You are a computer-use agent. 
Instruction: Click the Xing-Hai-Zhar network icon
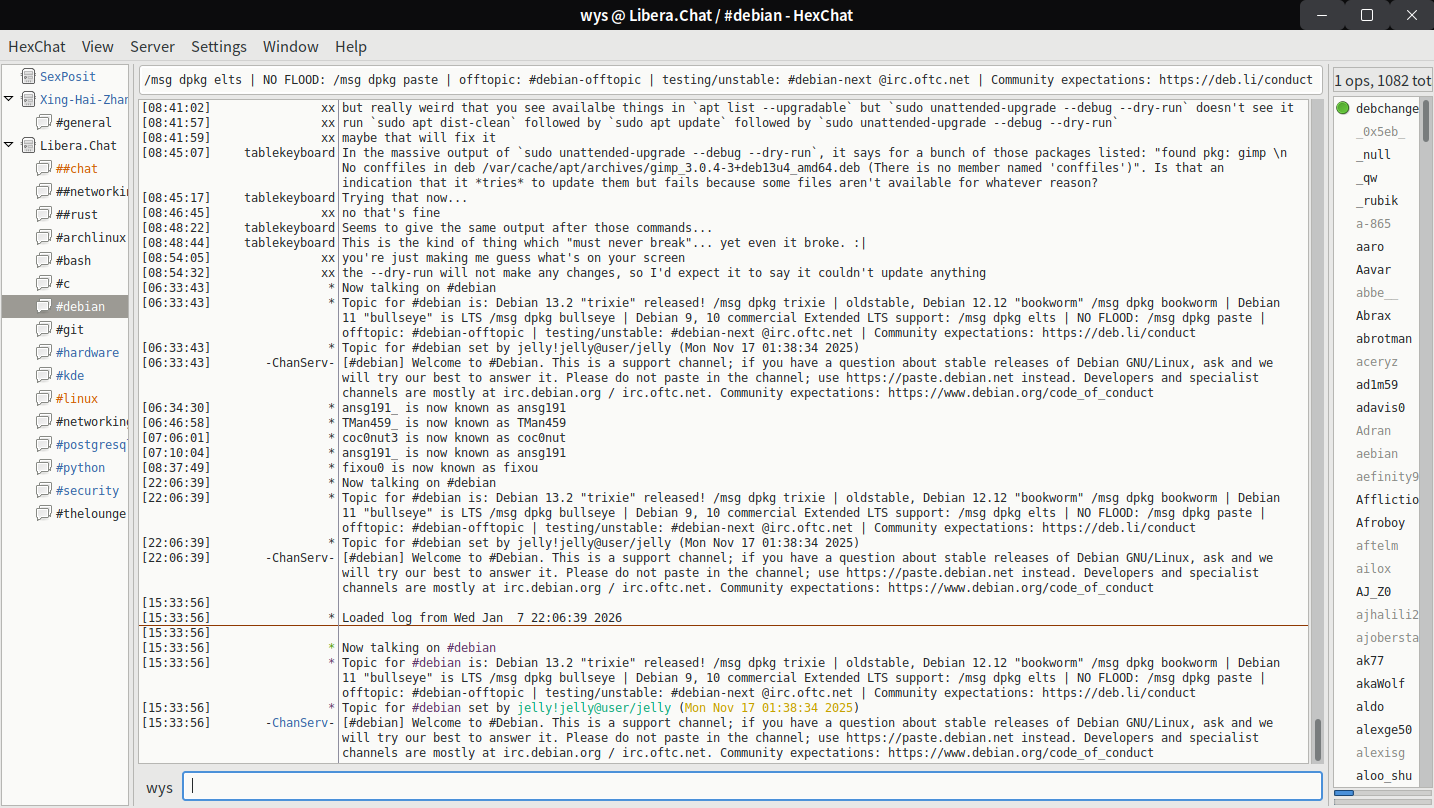27,99
